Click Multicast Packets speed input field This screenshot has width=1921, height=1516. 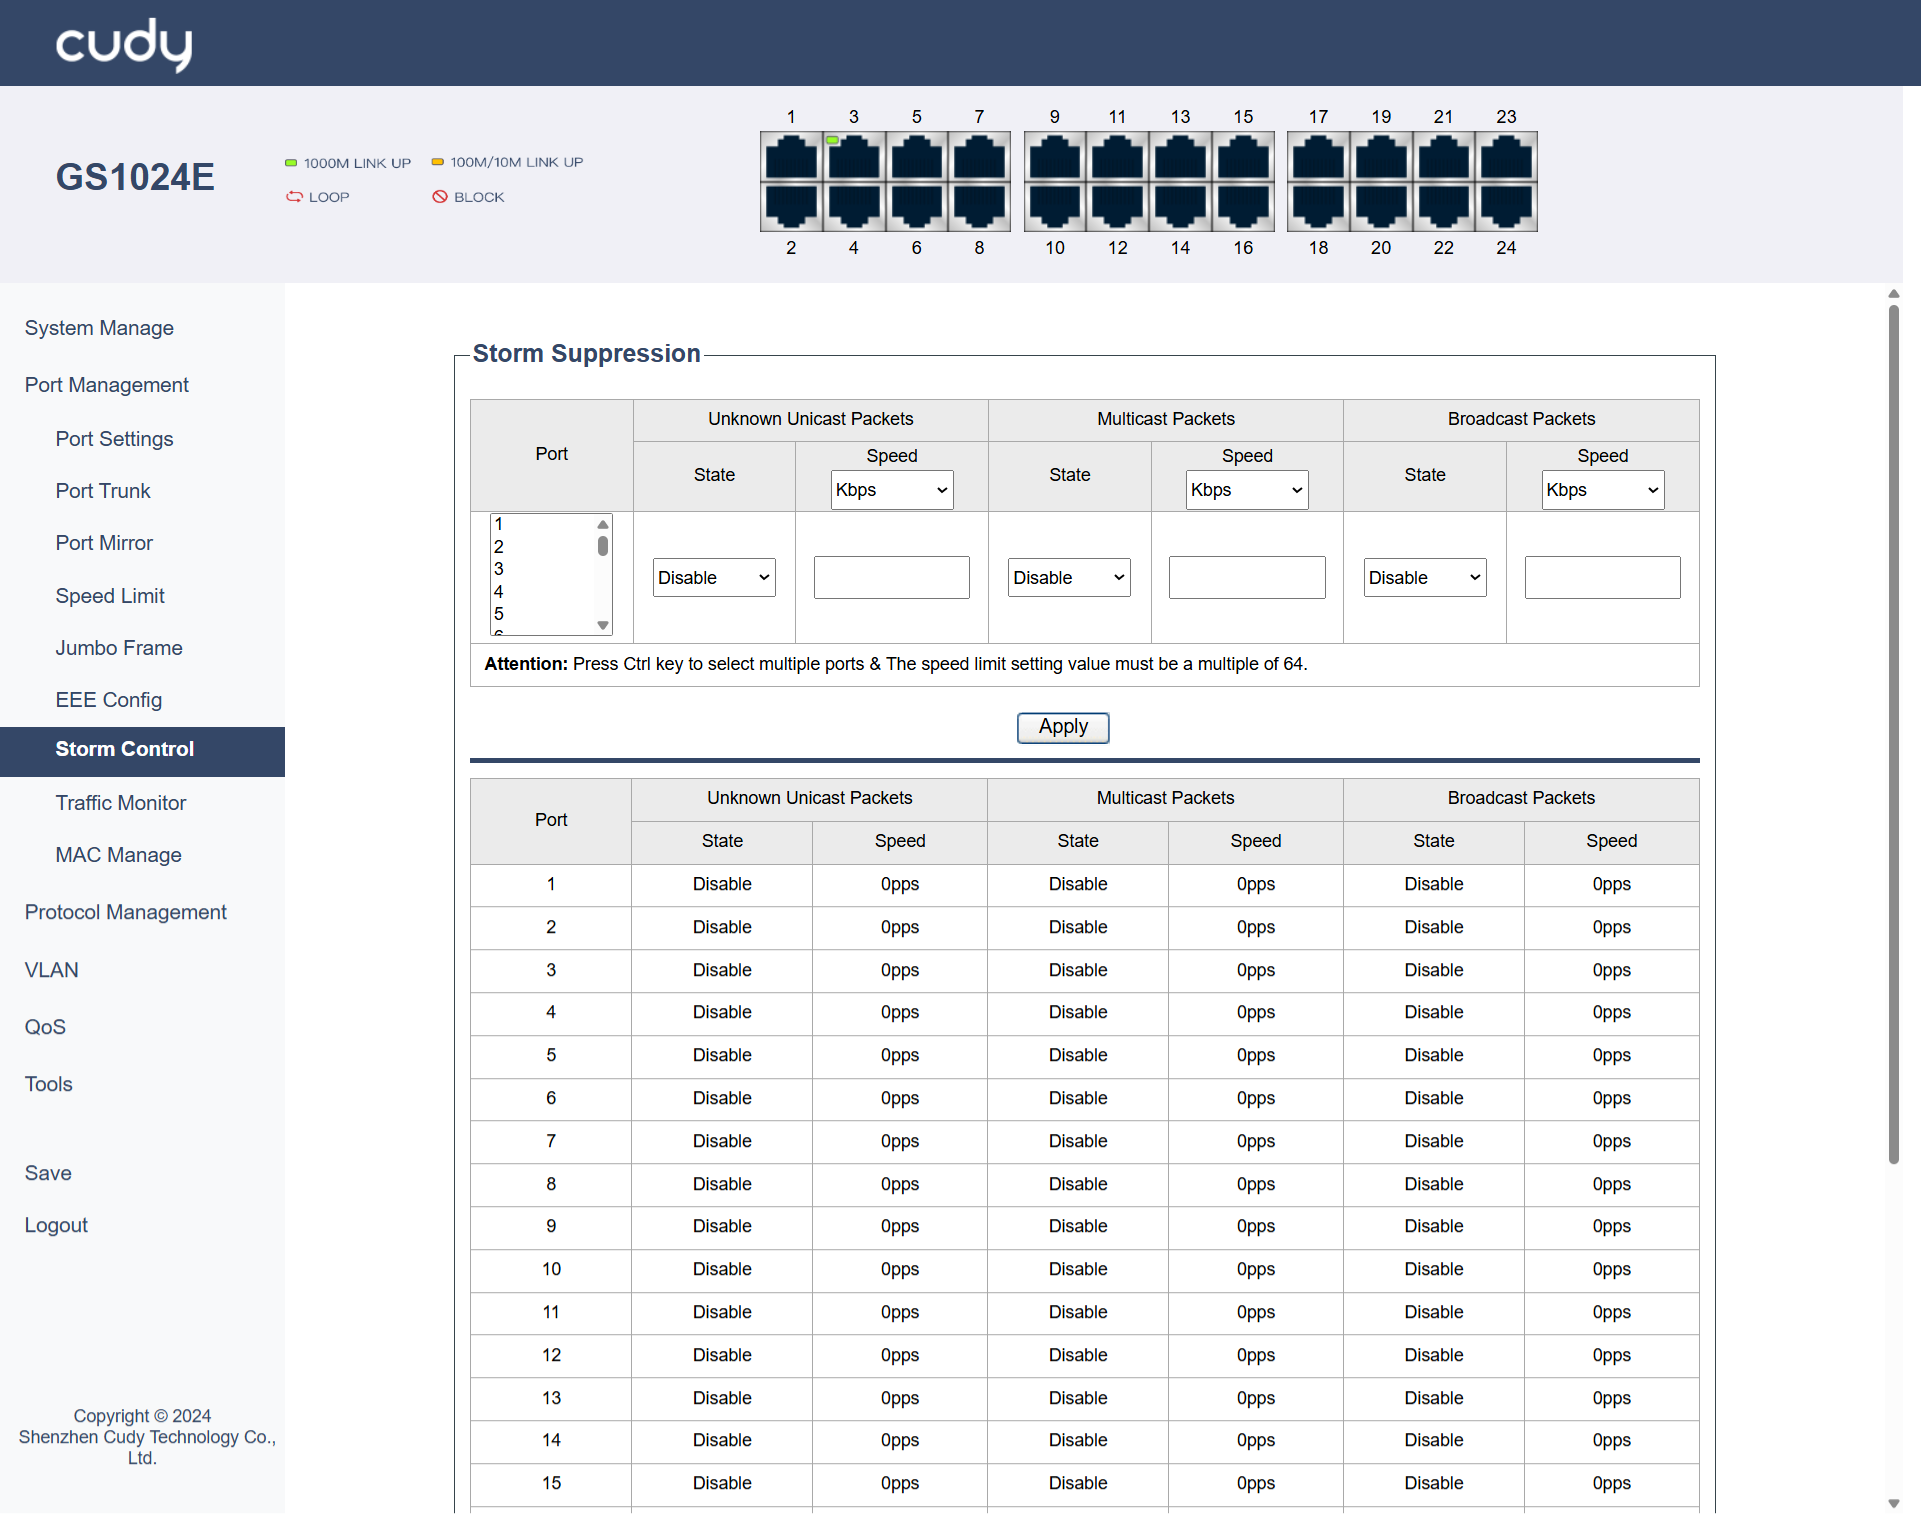1246,578
